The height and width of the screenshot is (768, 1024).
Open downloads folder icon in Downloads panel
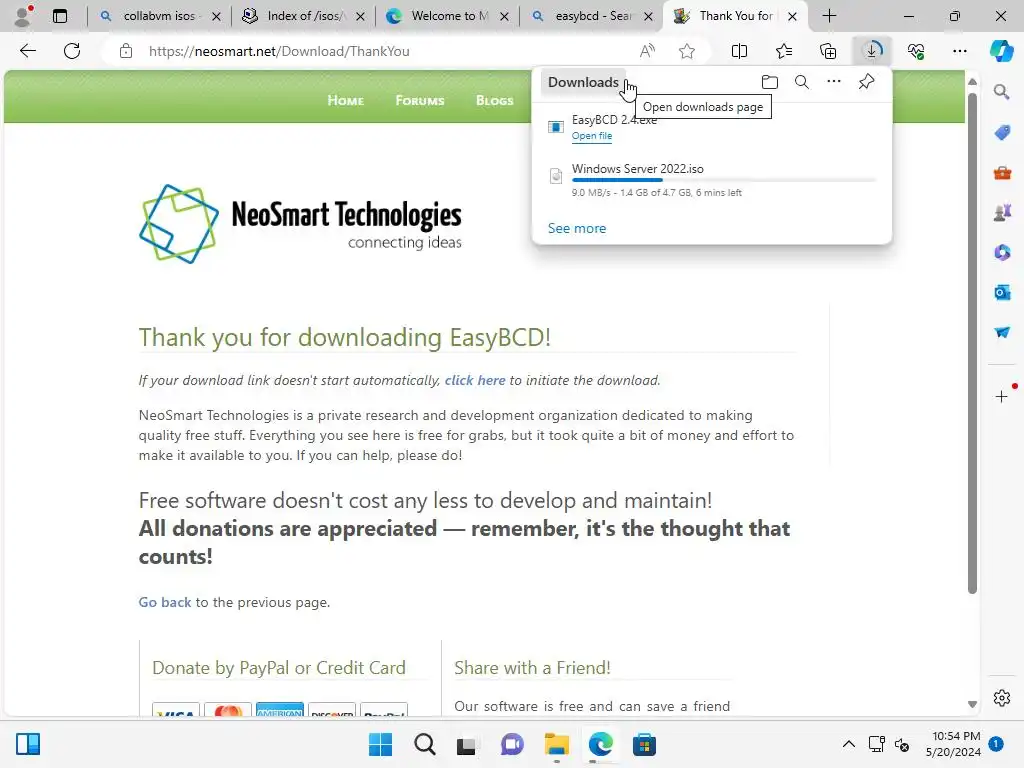coord(770,82)
